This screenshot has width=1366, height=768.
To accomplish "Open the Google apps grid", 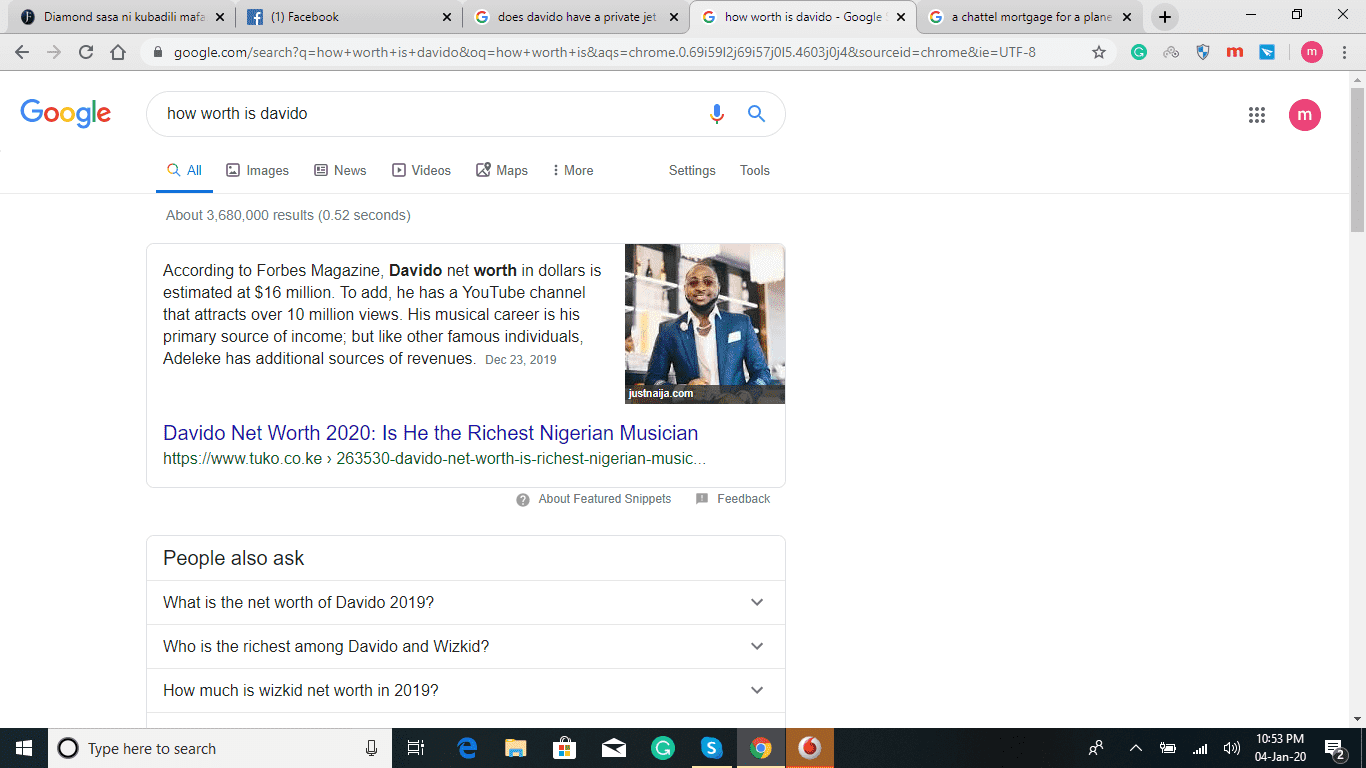I will pyautogui.click(x=1257, y=115).
